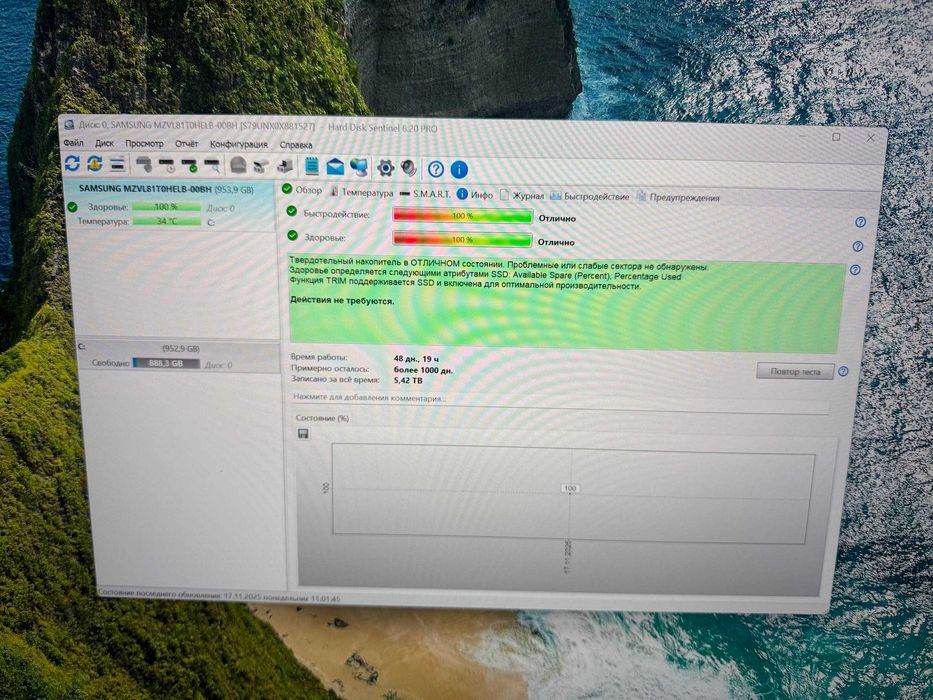The height and width of the screenshot is (700, 933).
Task: Click the gray dome-shaped toolbar icon
Action: click(238, 165)
